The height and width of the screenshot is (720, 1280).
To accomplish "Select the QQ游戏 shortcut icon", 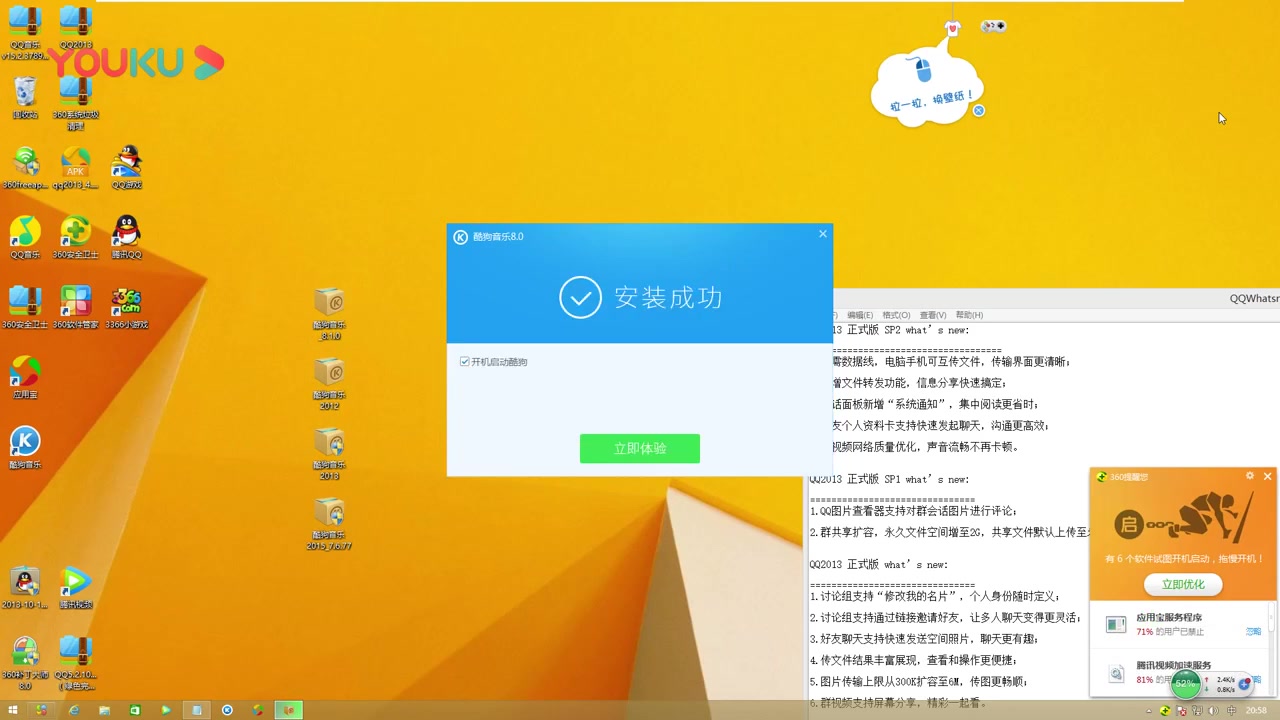I will 126,167.
